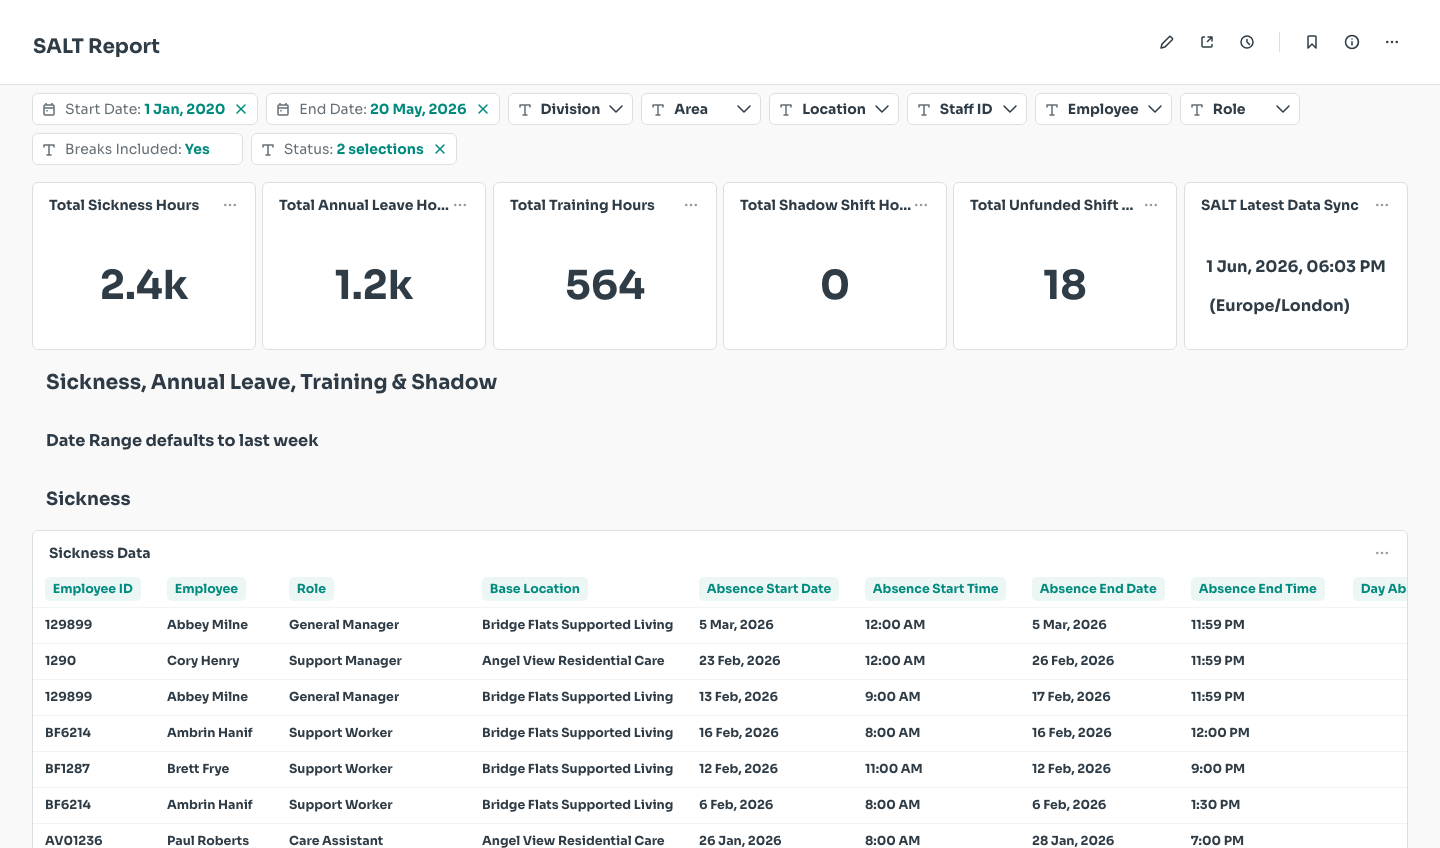The width and height of the screenshot is (1440, 848).
Task: Sort by Absence End Time column
Action: [1258, 589]
